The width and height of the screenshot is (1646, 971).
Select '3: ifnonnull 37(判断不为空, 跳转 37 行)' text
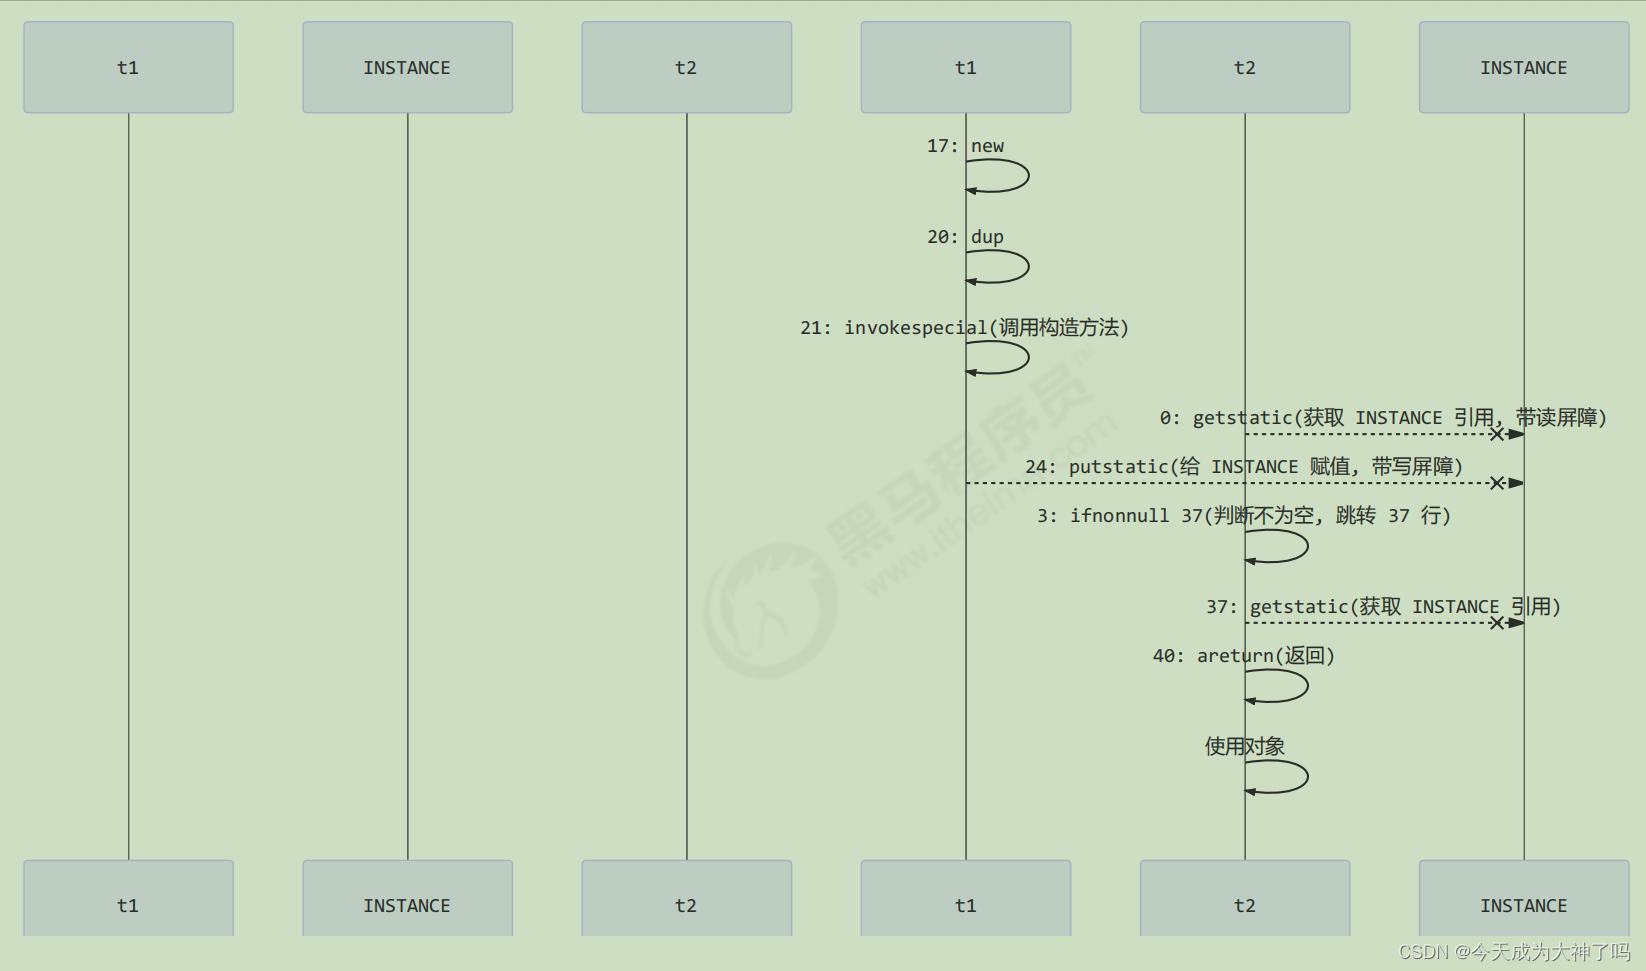[x=1244, y=516]
